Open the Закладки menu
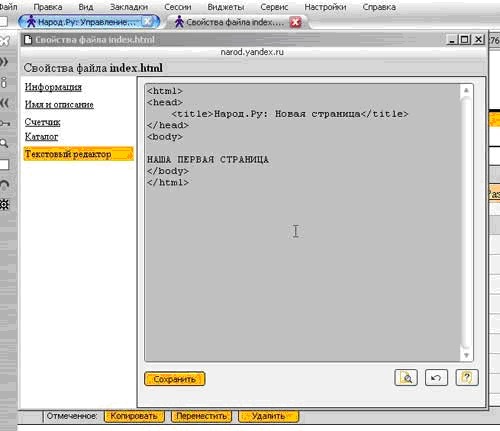This screenshot has height=431, width=500. click(129, 7)
